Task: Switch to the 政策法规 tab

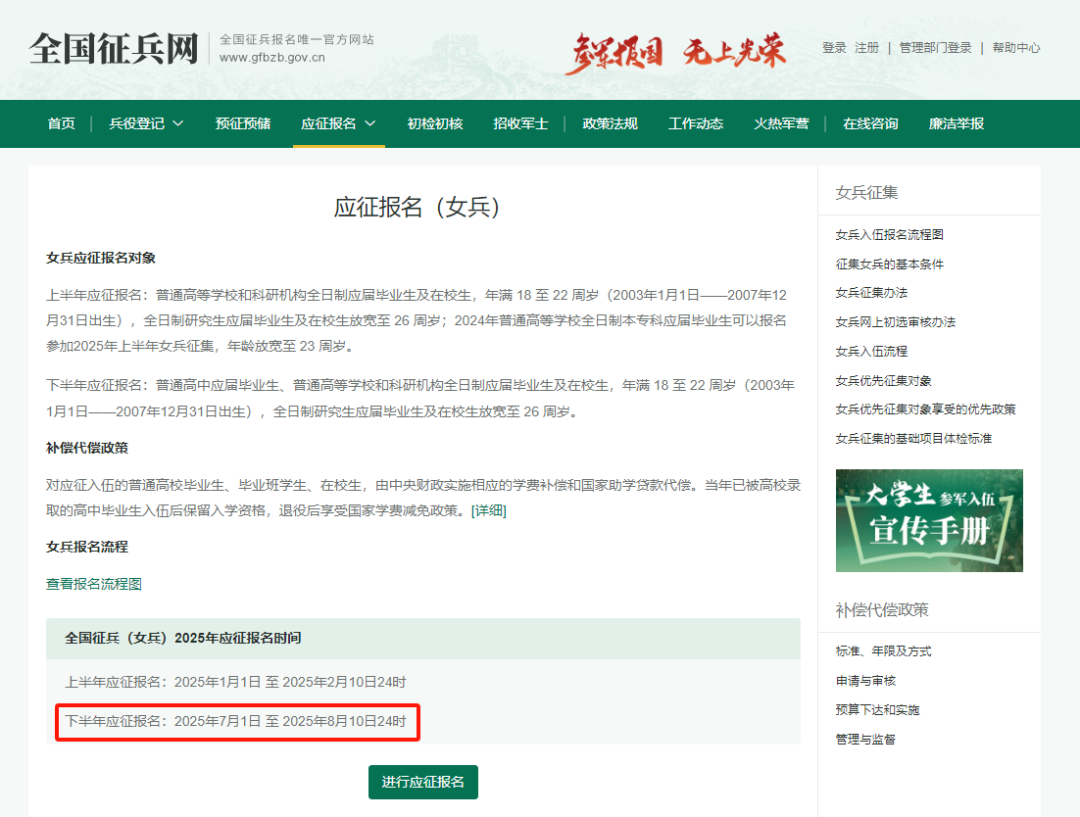Action: (610, 123)
